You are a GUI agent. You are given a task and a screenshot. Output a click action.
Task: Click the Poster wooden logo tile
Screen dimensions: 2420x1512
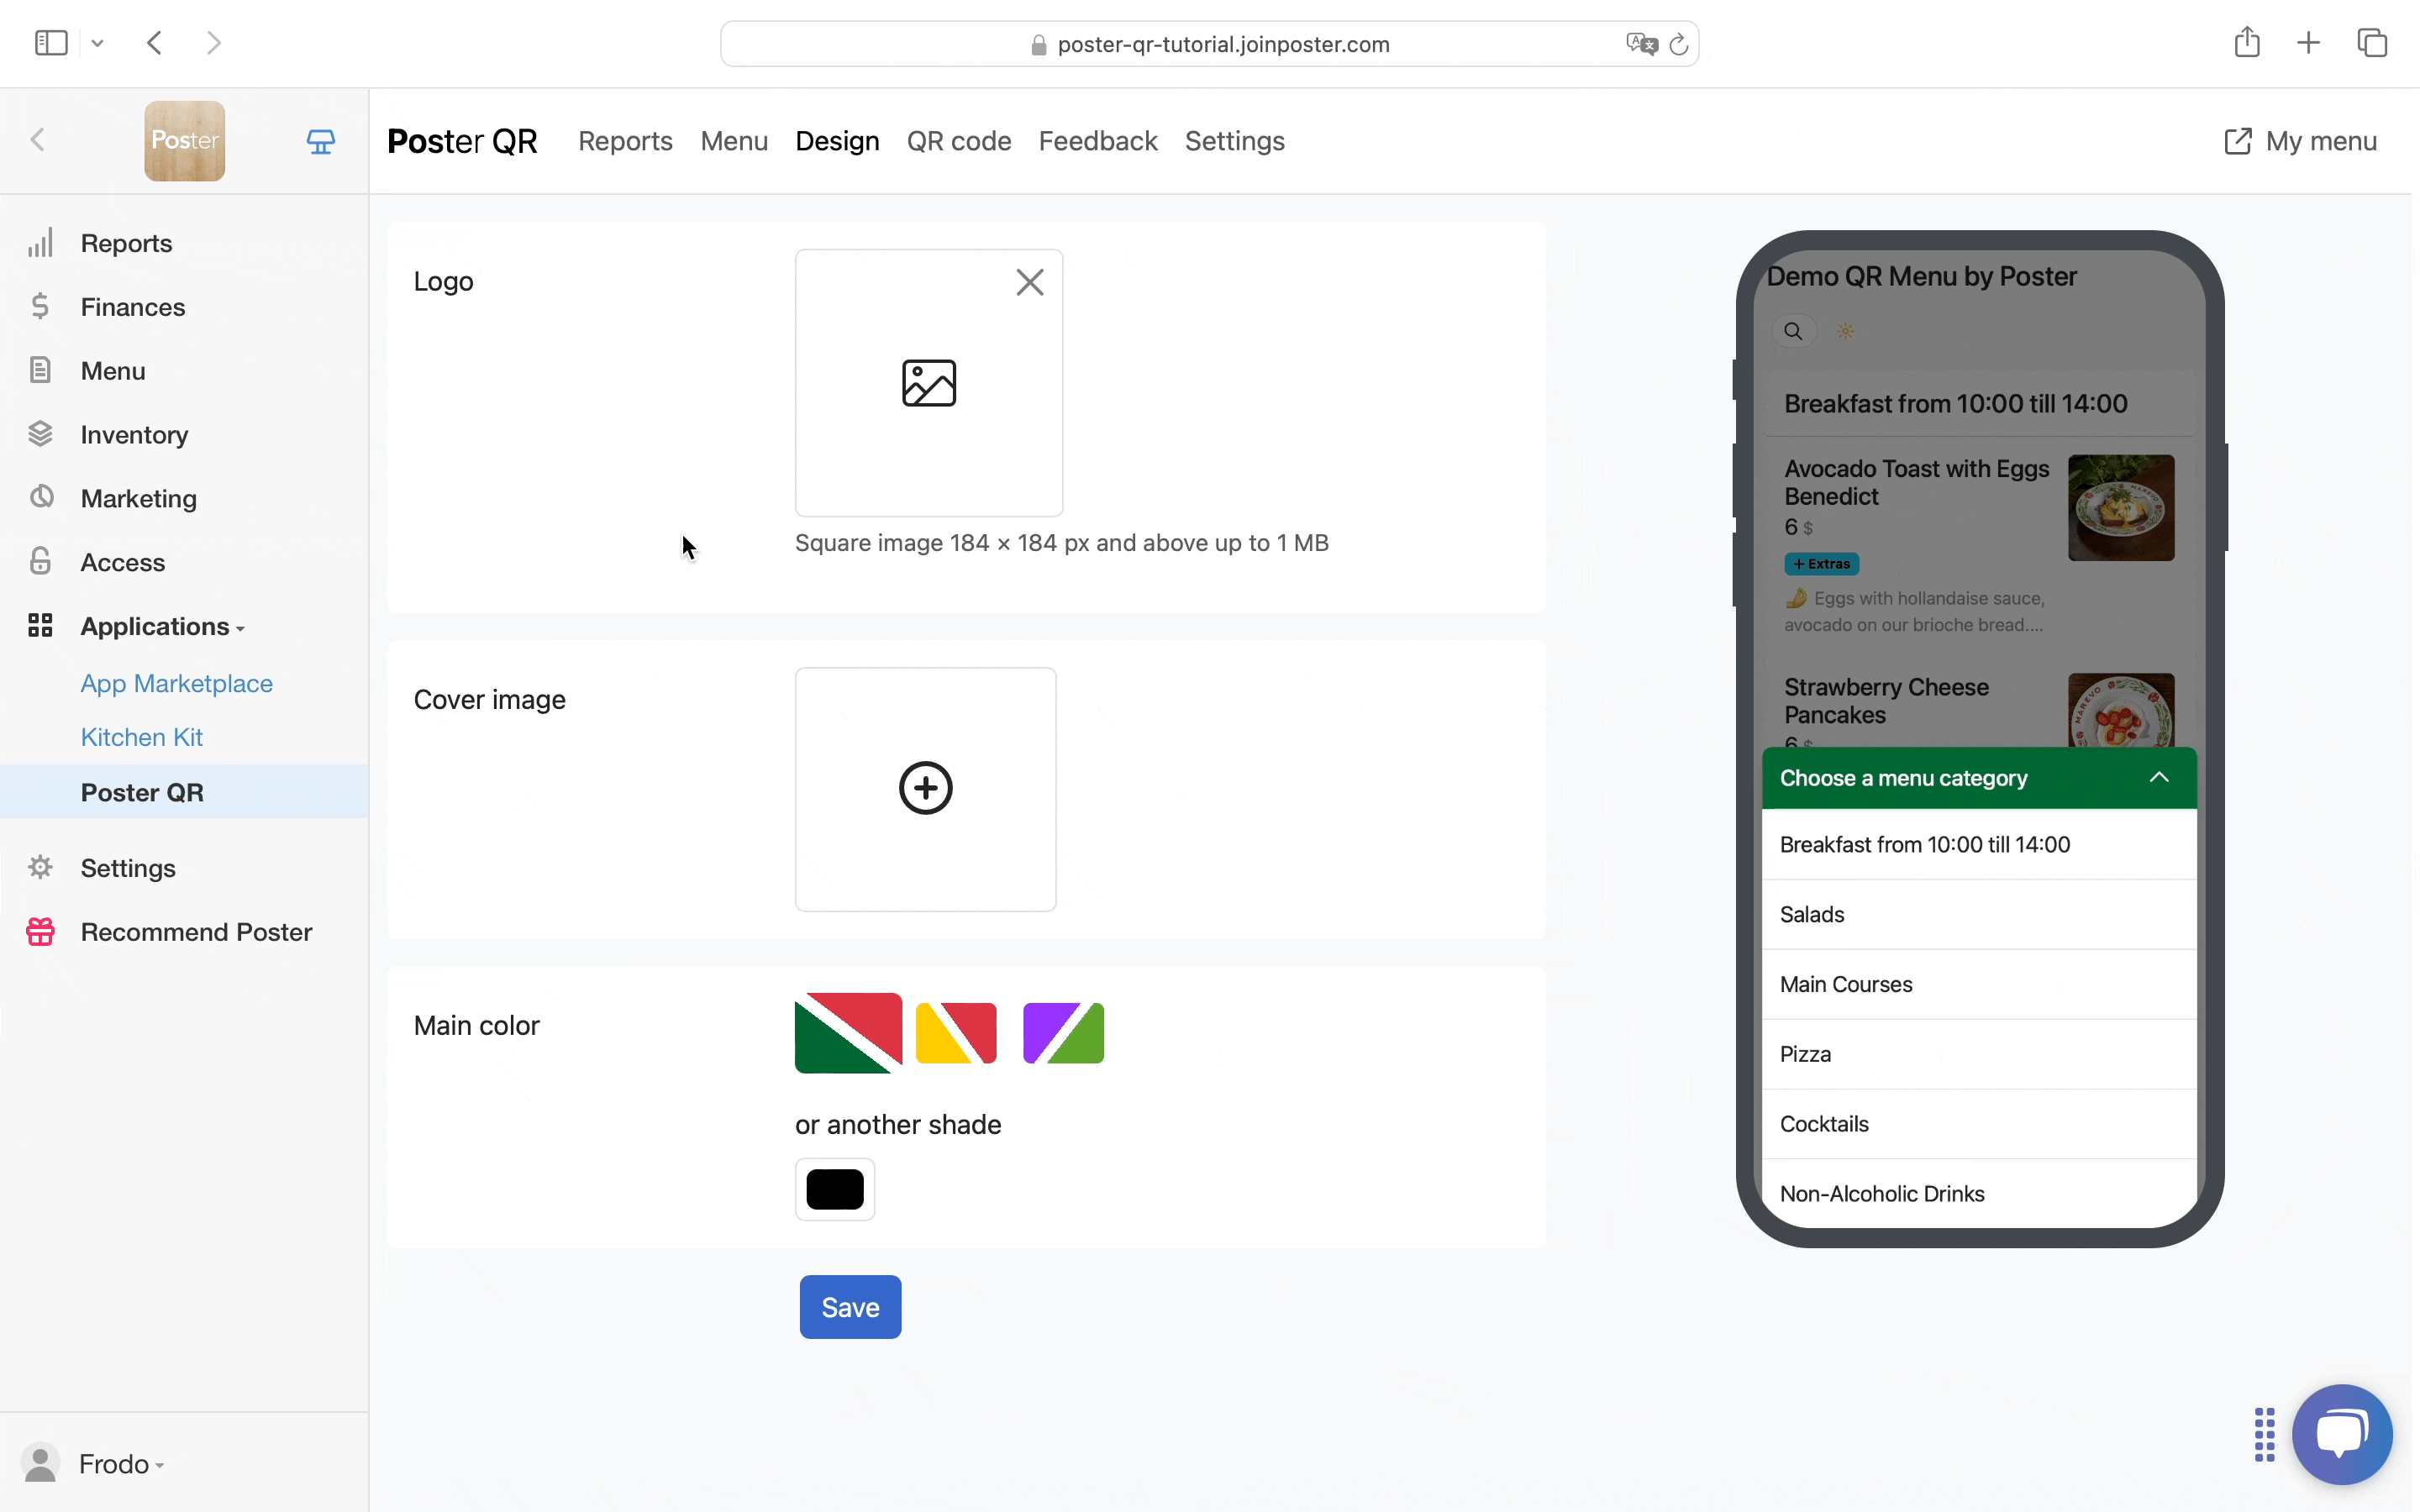tap(185, 141)
